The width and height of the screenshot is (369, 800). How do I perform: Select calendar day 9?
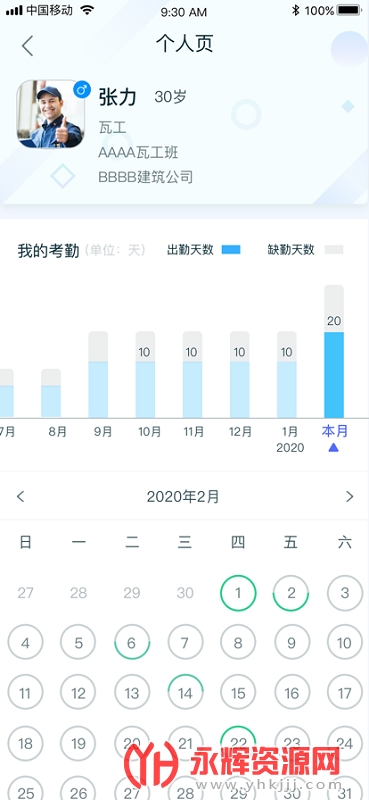pyautogui.click(x=291, y=643)
